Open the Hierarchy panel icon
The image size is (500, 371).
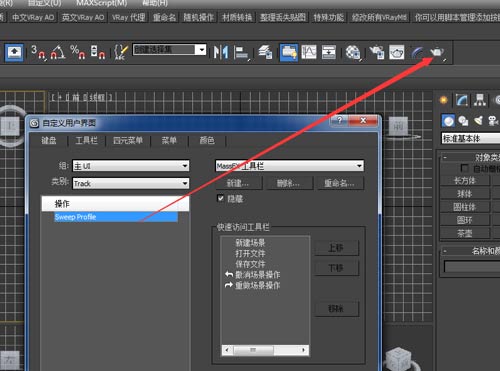coord(480,100)
